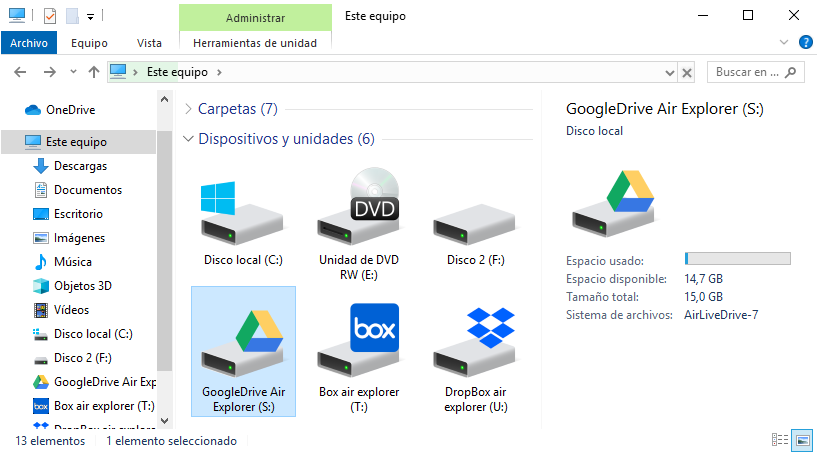This screenshot has width=818, height=453.
Task: Click the Google Drive preview icon in details pane
Action: pyautogui.click(x=614, y=205)
